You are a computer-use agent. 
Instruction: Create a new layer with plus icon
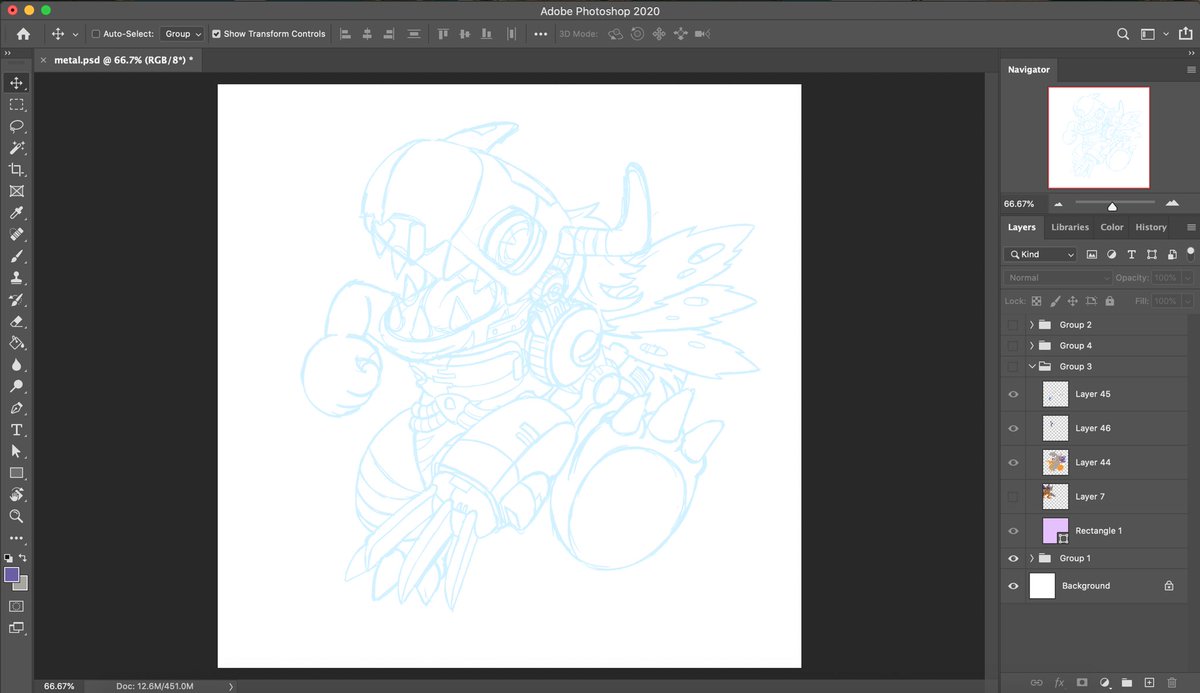tap(1149, 682)
